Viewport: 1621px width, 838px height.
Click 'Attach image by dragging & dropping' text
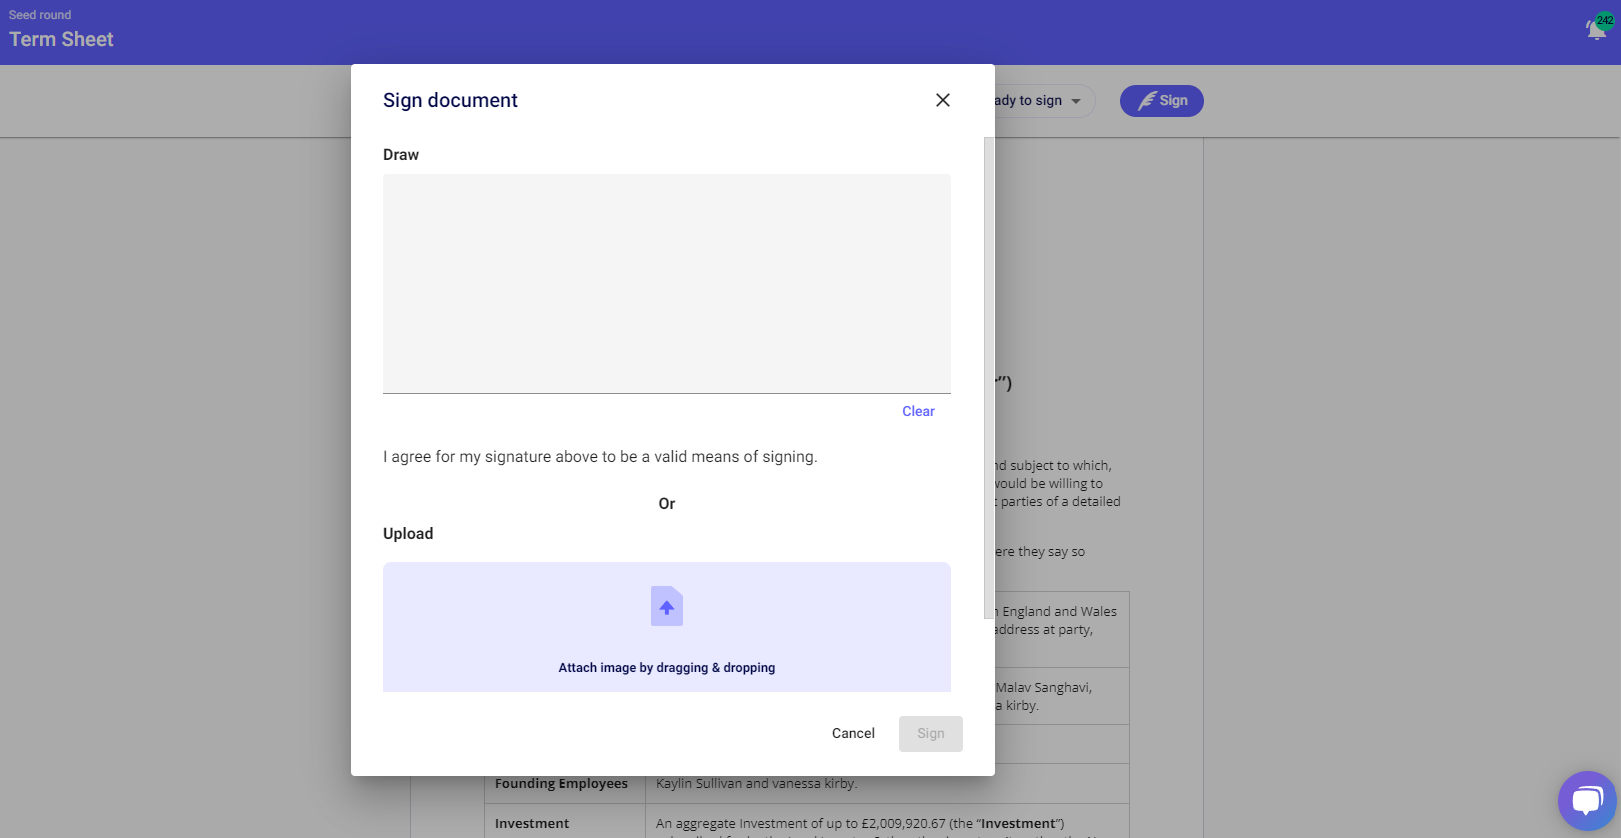[x=666, y=667]
